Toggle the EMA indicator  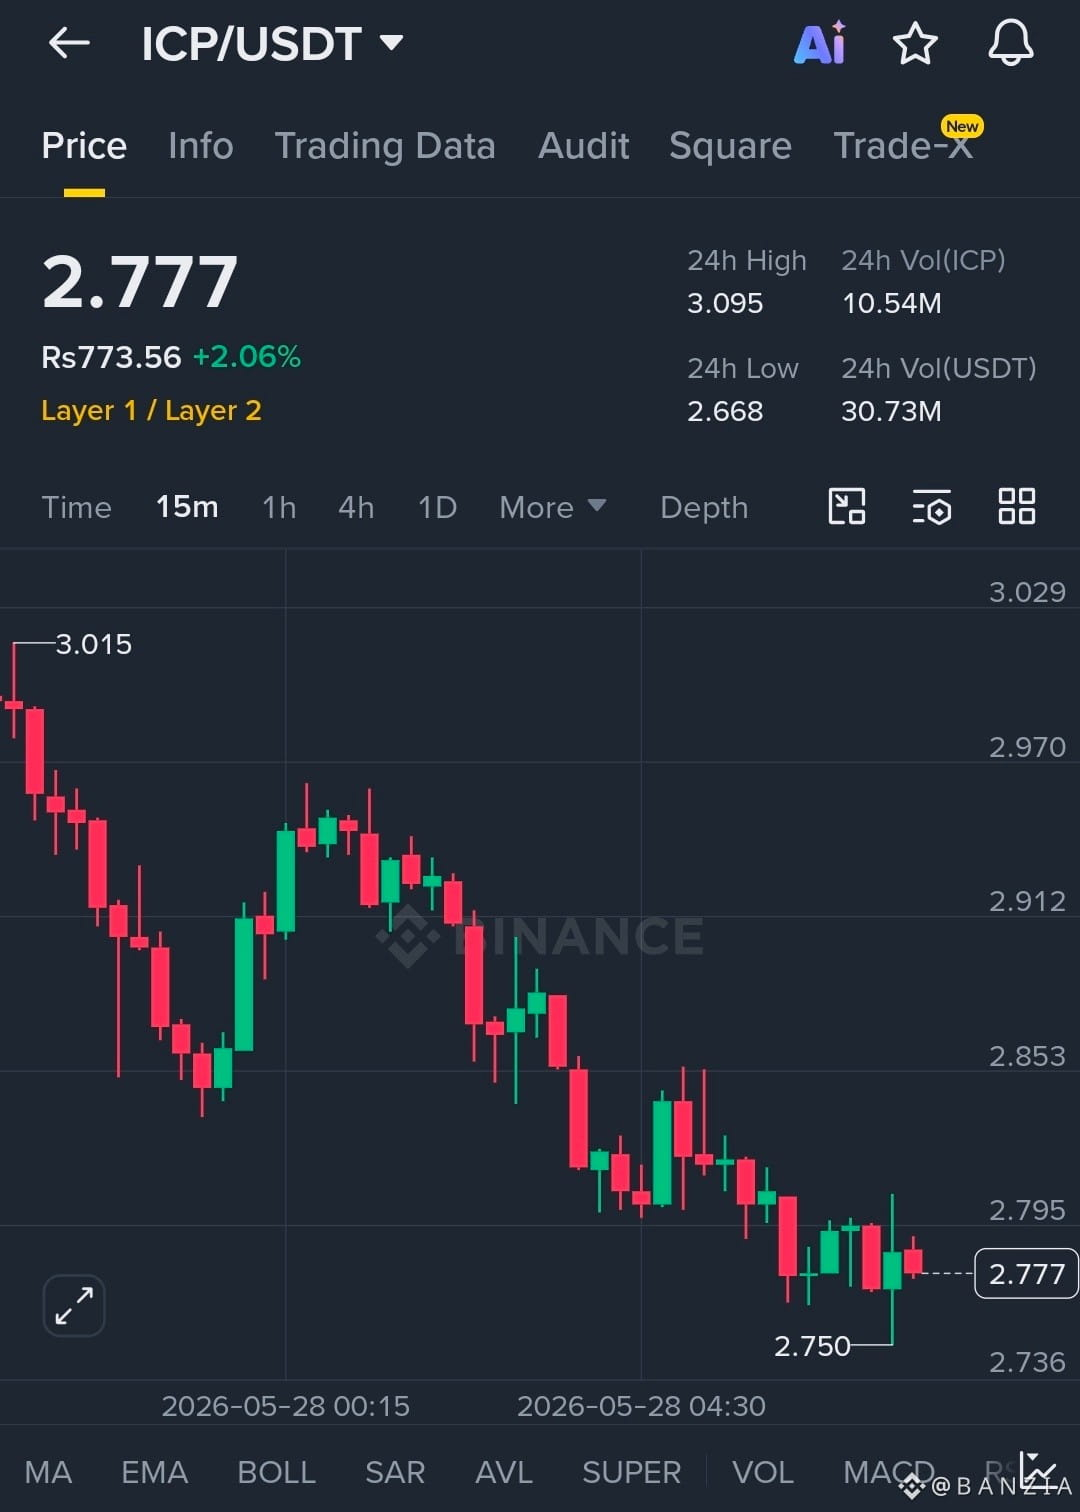(x=154, y=1472)
